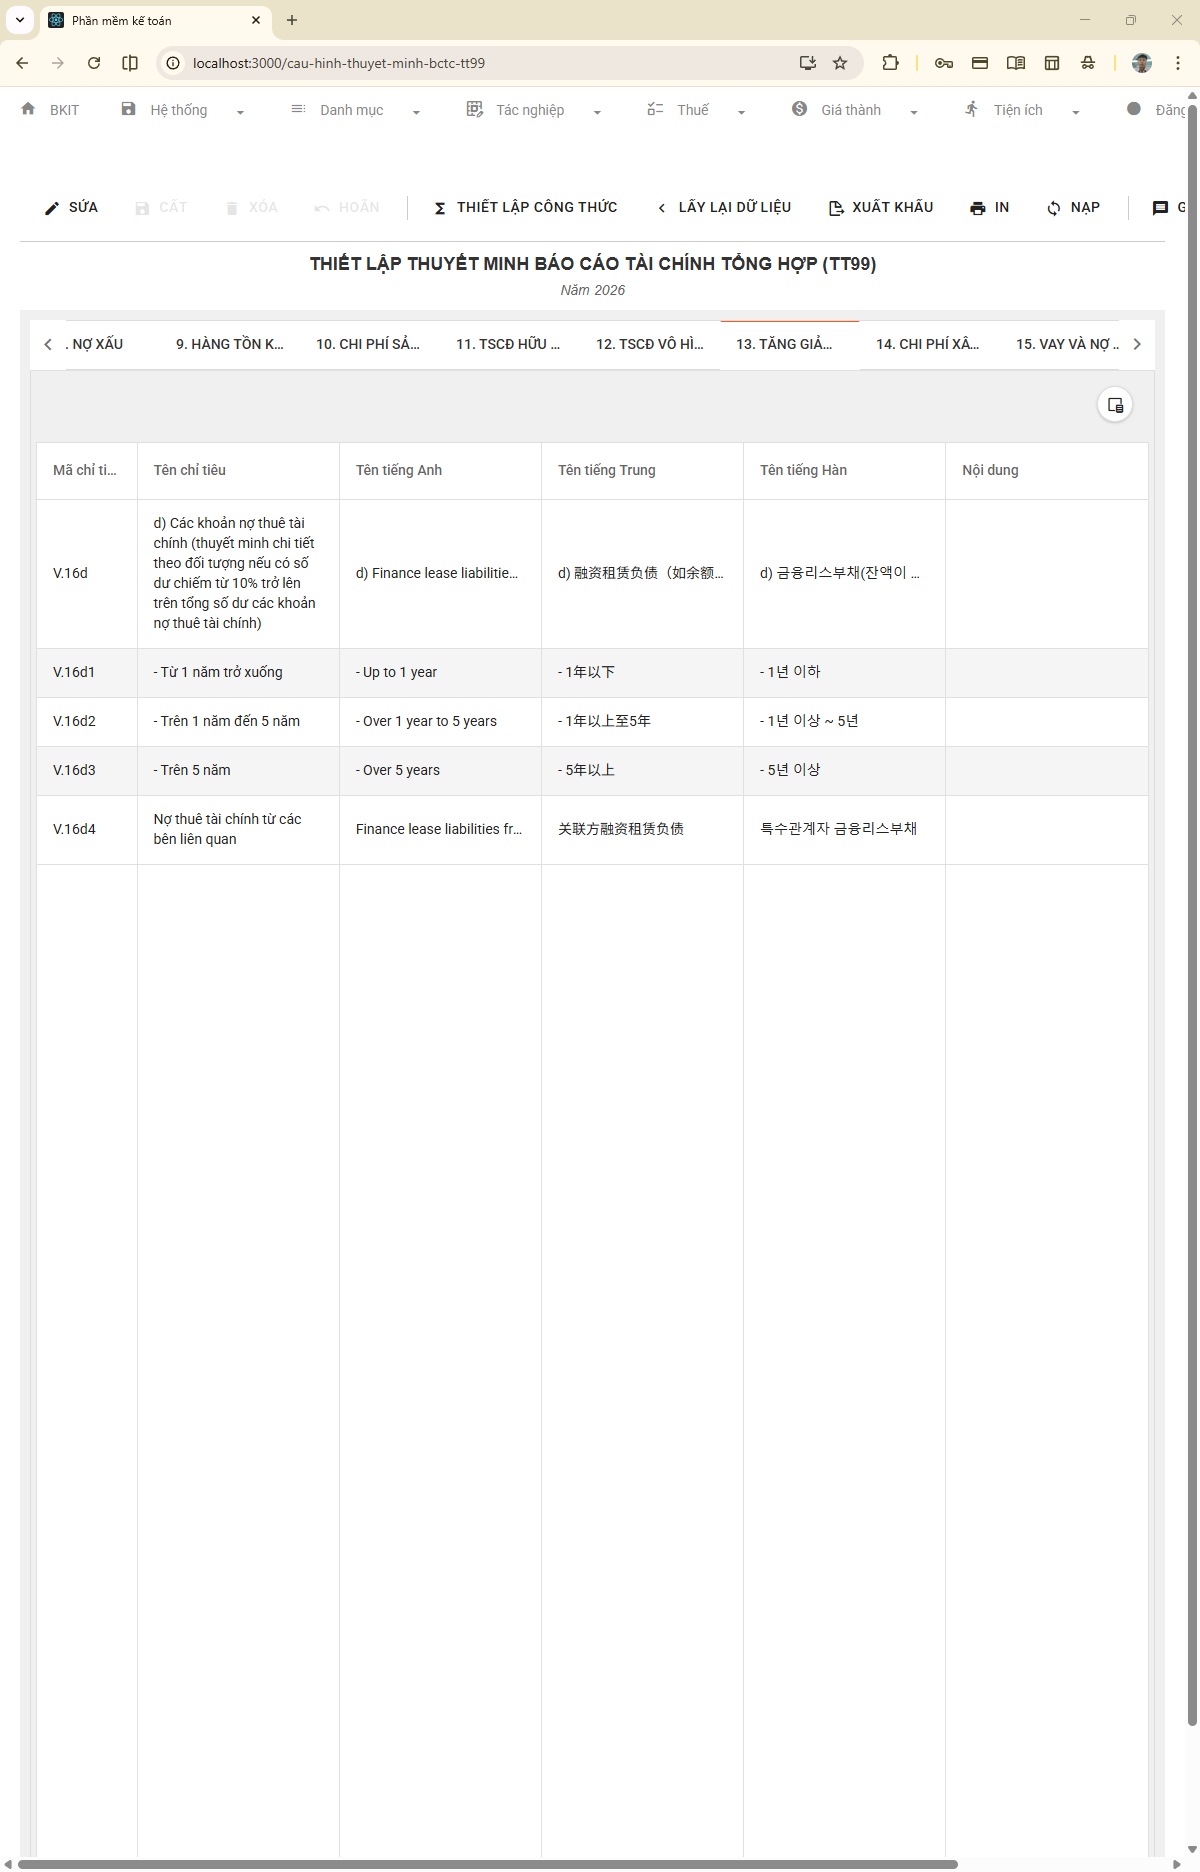Click the Tác nghiệp icon
1200x1872 pixels.
pyautogui.click(x=475, y=109)
